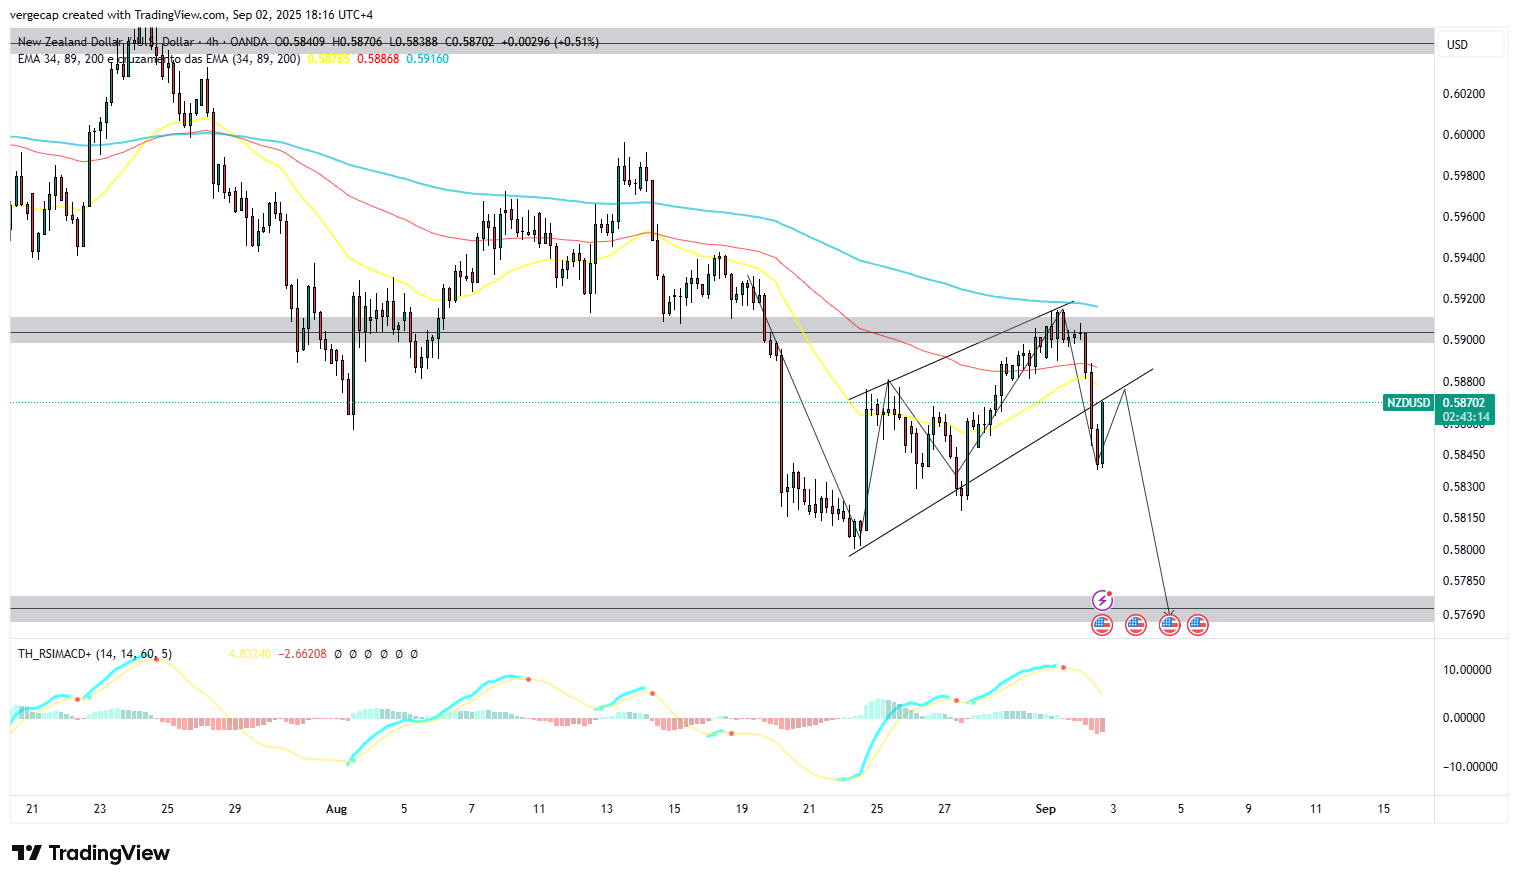Click the Aug label on time axis
Image resolution: width=1518 pixels, height=883 pixels.
click(x=337, y=809)
